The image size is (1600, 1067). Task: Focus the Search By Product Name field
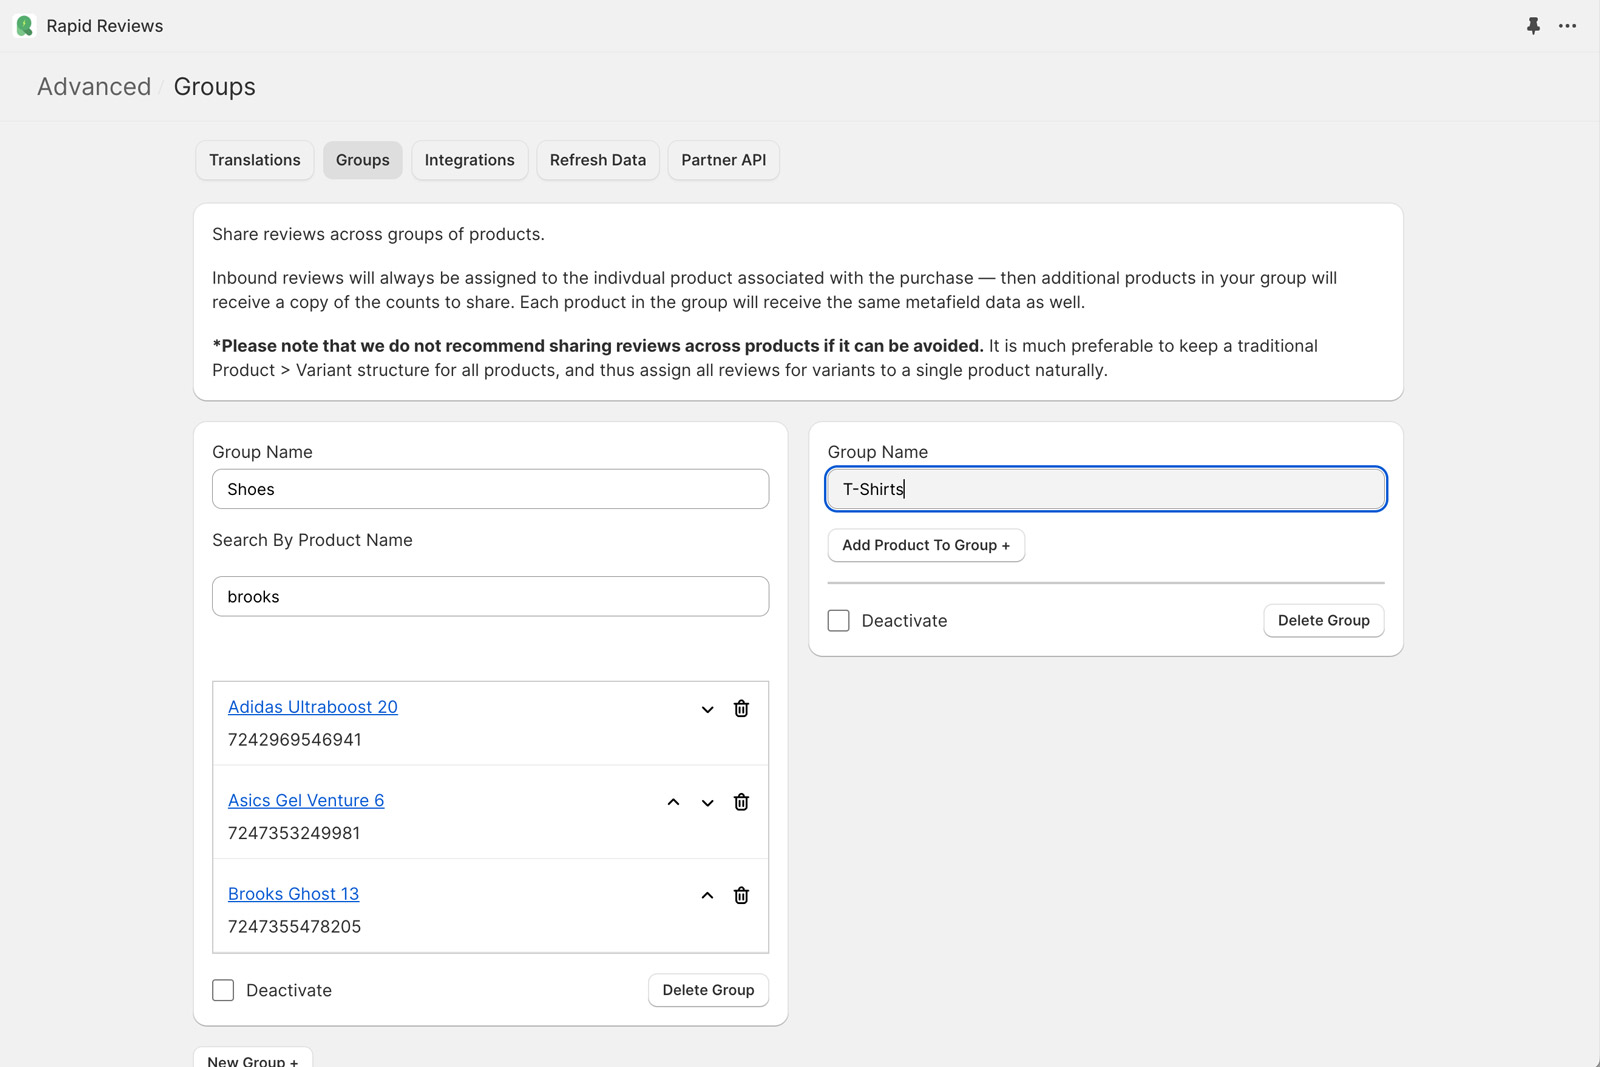pyautogui.click(x=490, y=597)
